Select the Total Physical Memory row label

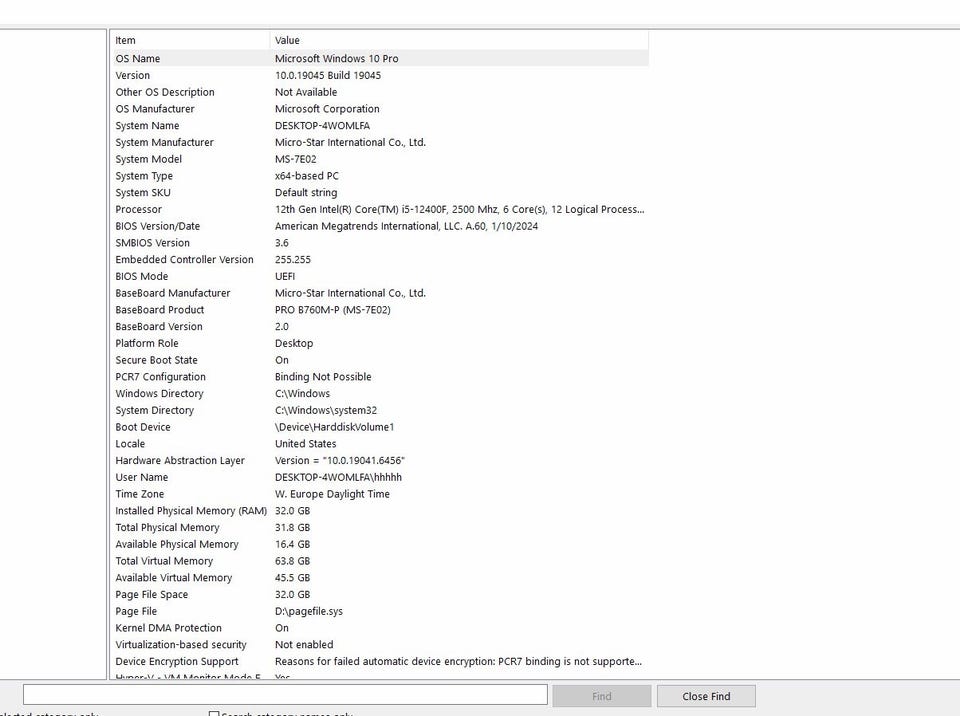[167, 527]
